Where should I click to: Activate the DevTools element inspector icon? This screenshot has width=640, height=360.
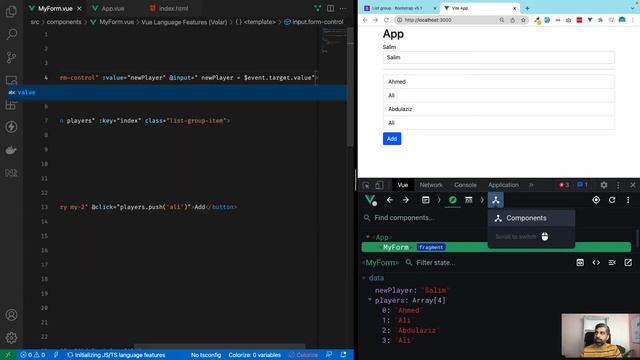[366, 185]
